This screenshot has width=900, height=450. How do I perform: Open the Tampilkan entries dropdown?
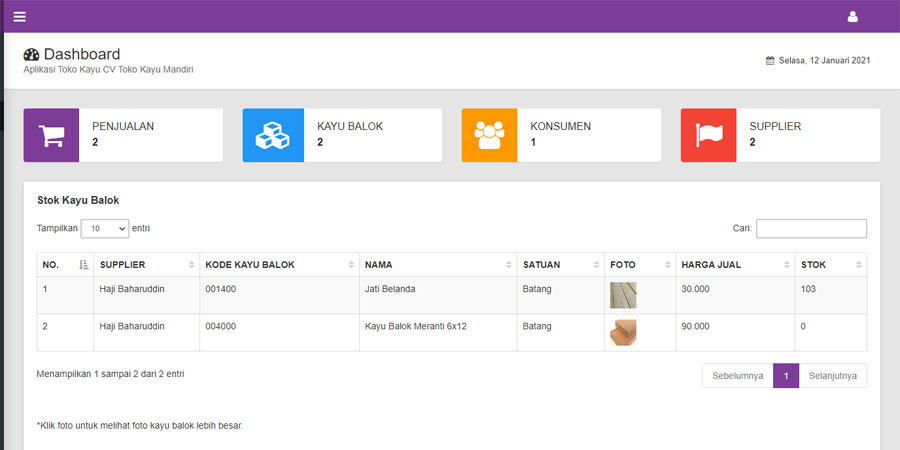tap(105, 229)
